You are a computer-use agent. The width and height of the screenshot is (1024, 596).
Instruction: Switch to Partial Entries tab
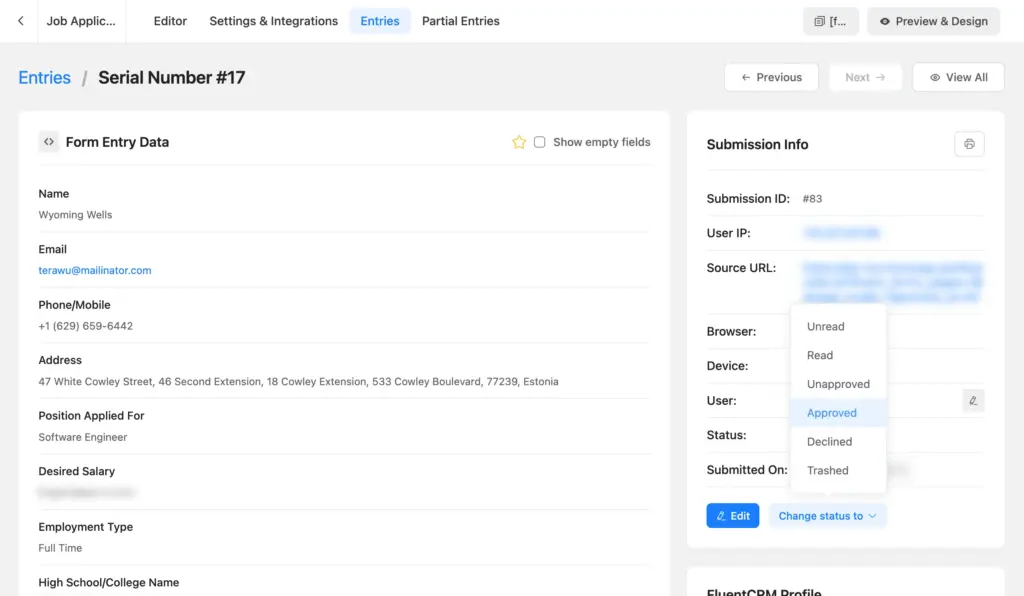point(460,21)
